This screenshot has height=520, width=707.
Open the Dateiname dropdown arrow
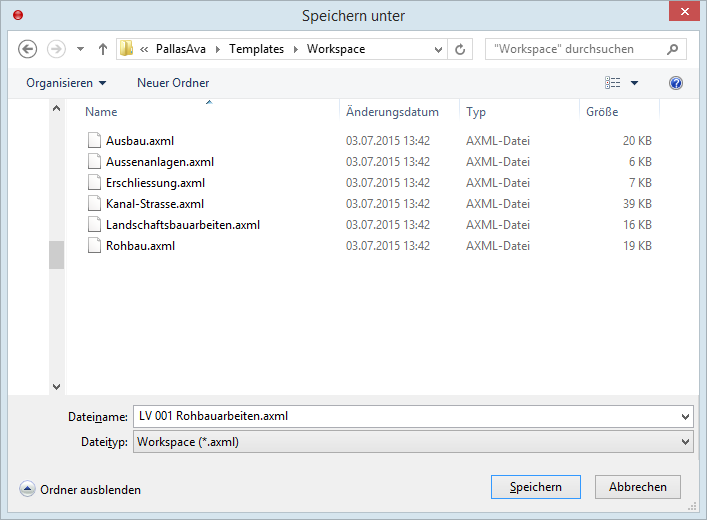[x=685, y=417]
